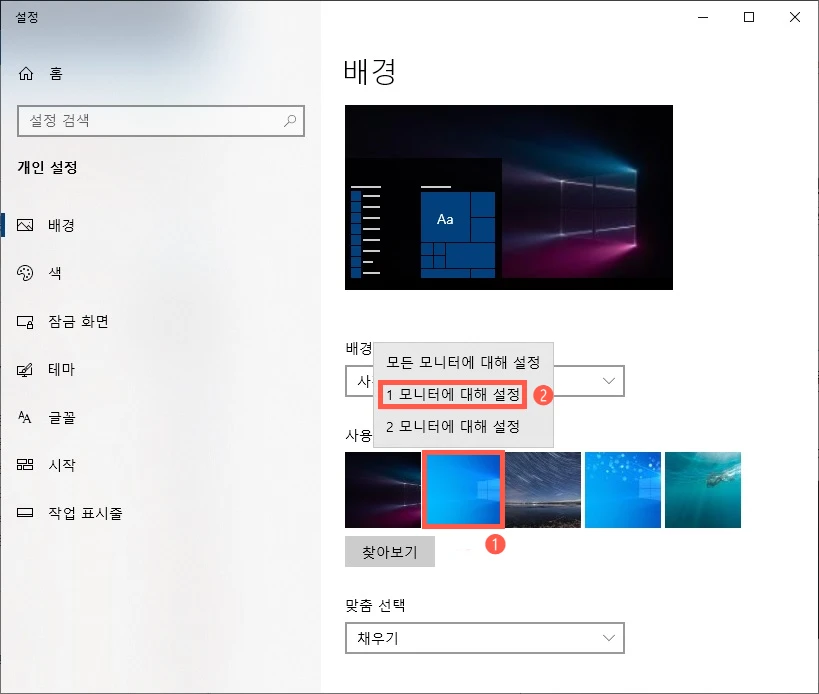Click the 잠금 화면 lock screen icon
Screen dimensions: 819x694
point(25,322)
